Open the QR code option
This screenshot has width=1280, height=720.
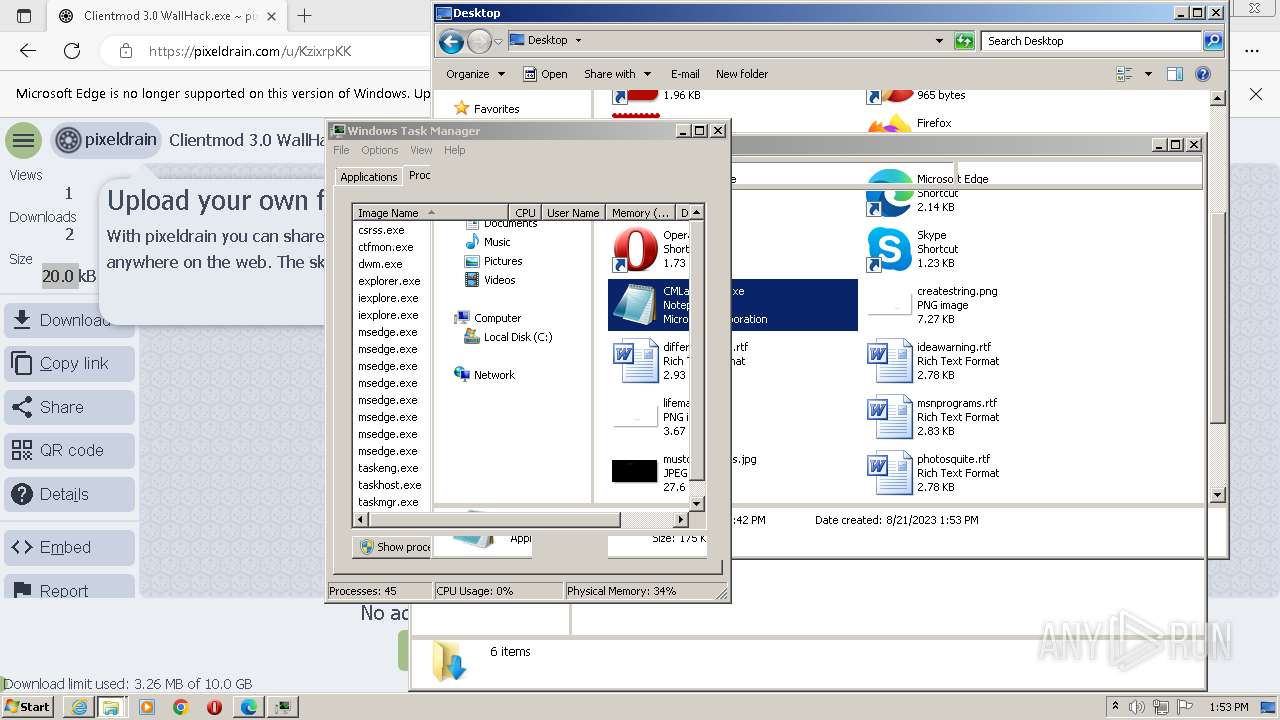69,451
